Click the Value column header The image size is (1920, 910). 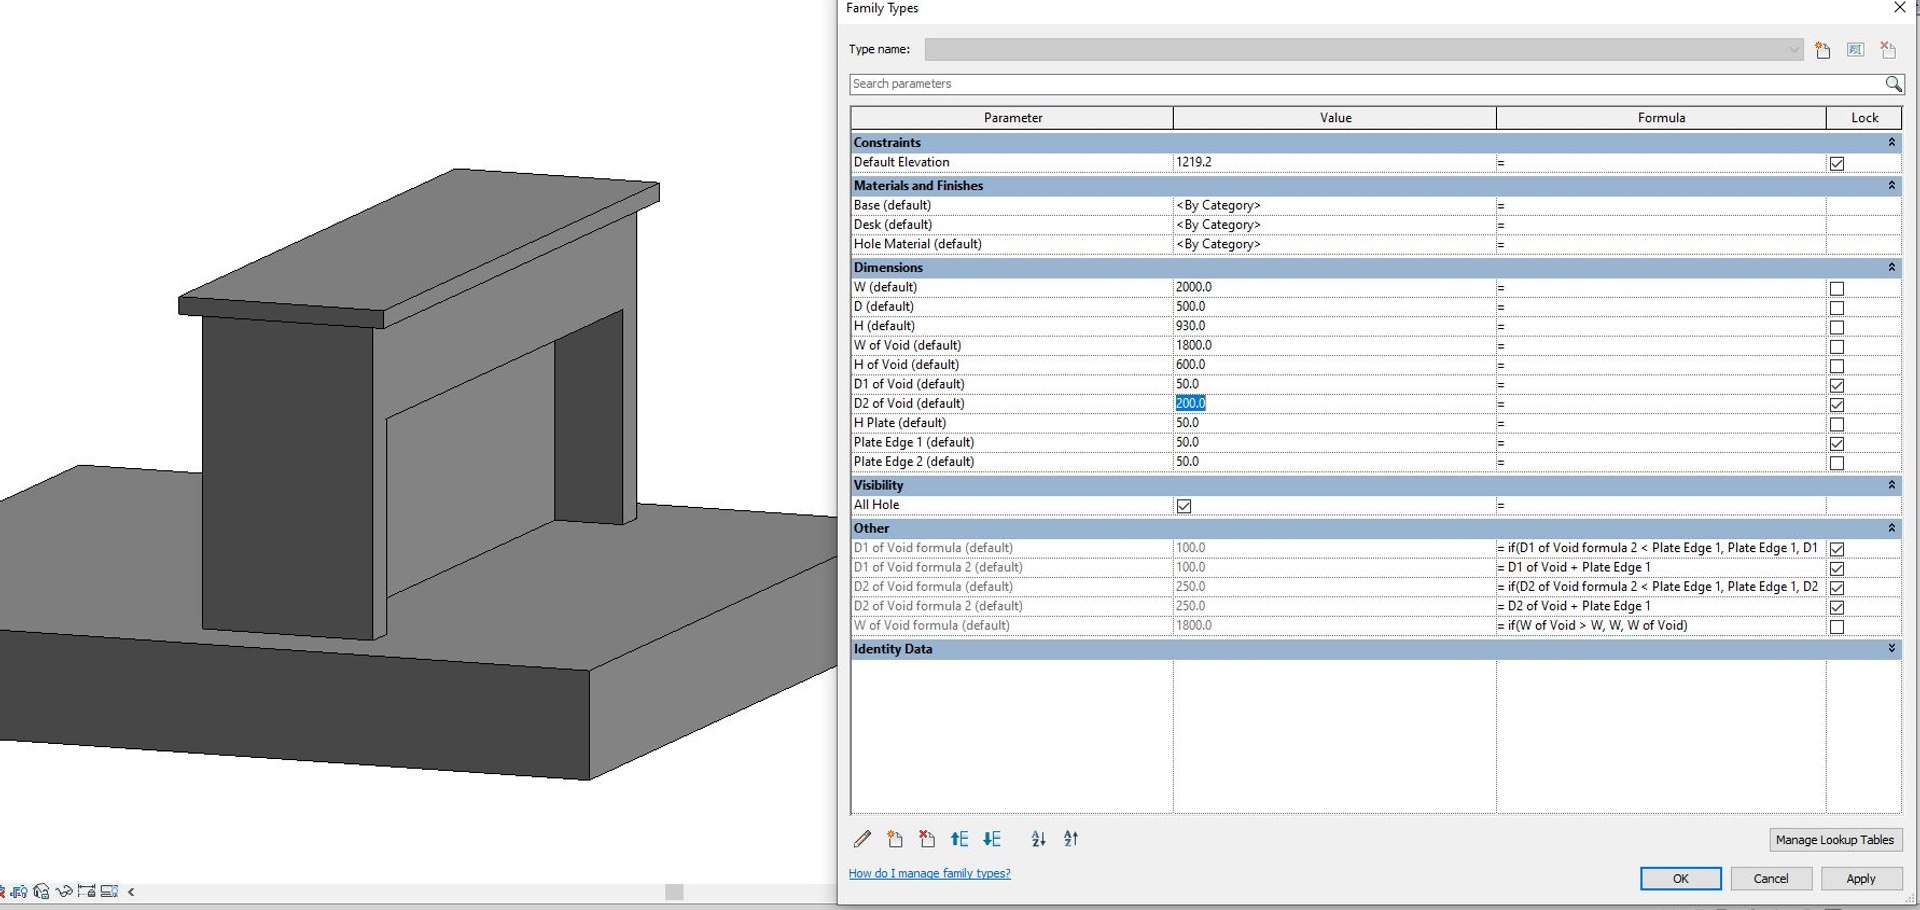click(x=1335, y=118)
